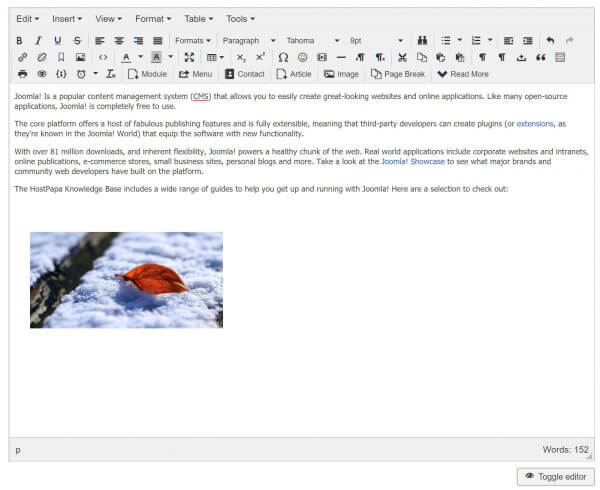Insert a numbered list

pyautogui.click(x=476, y=41)
